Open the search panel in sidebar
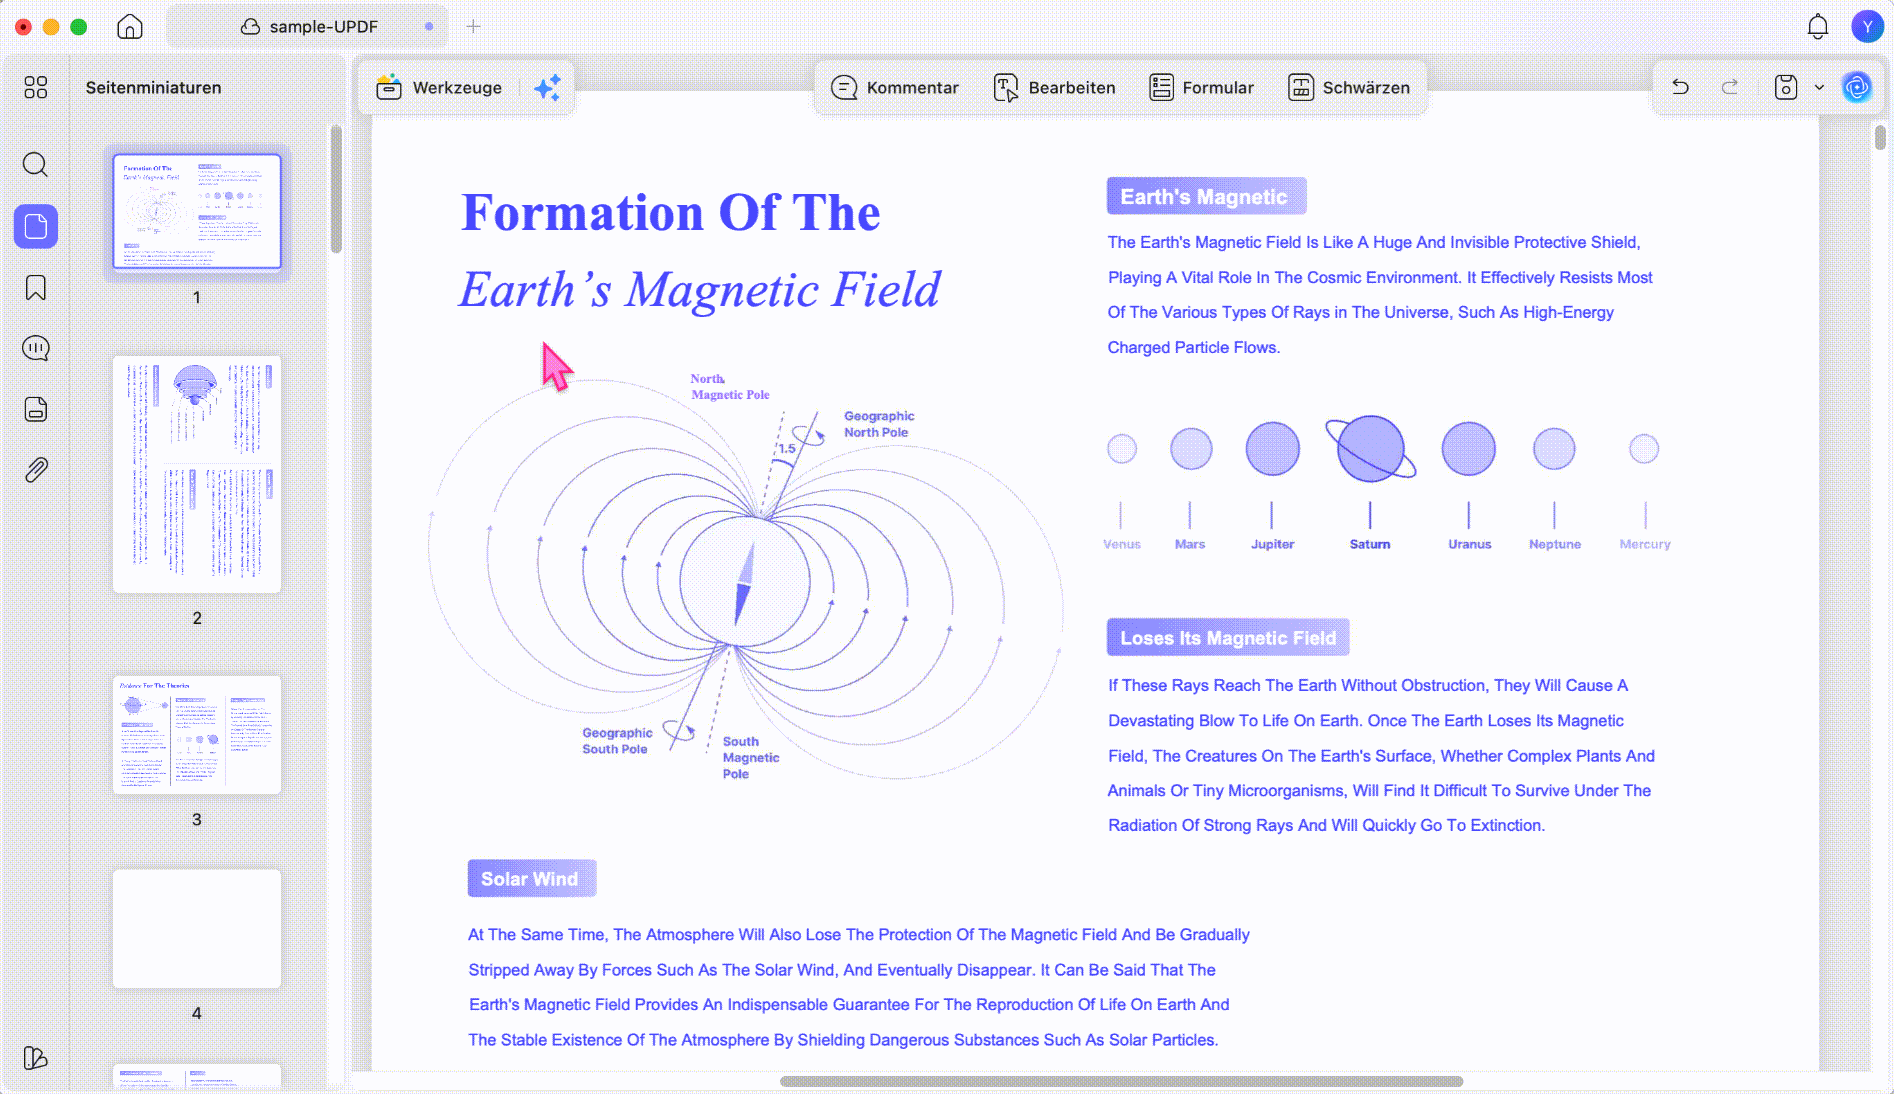 [36, 164]
